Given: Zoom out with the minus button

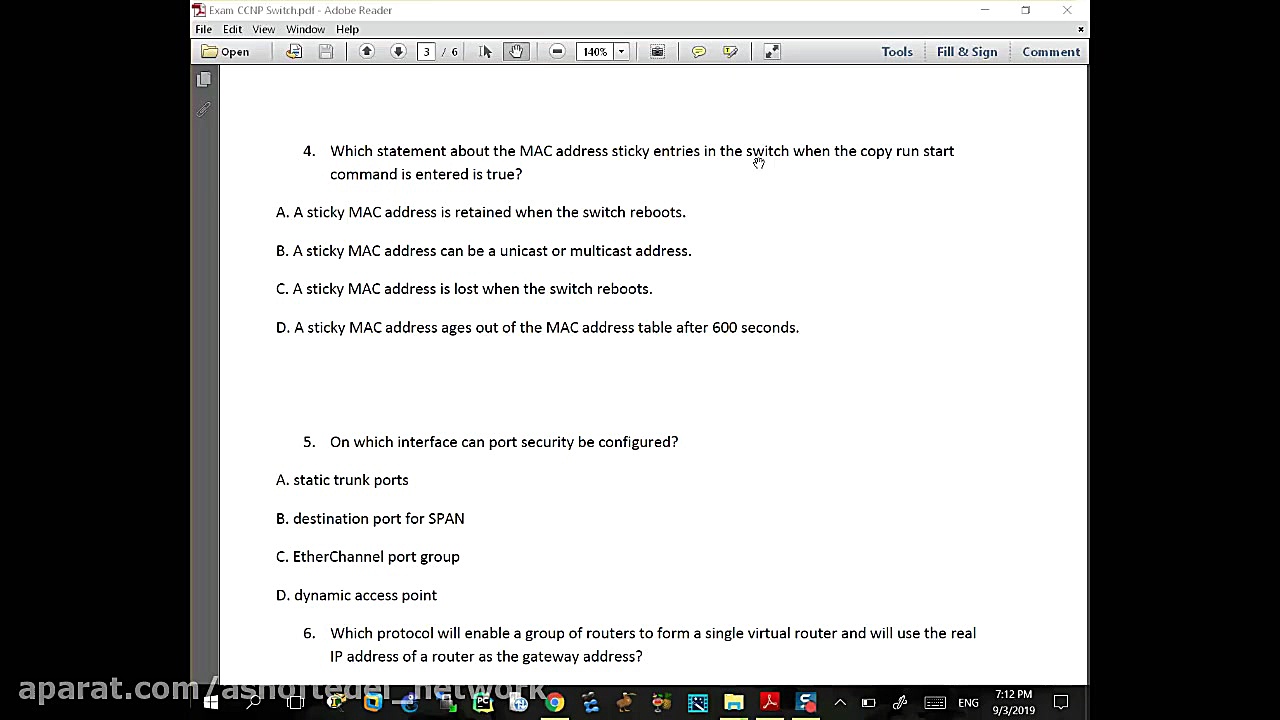Looking at the screenshot, I should pos(557,52).
